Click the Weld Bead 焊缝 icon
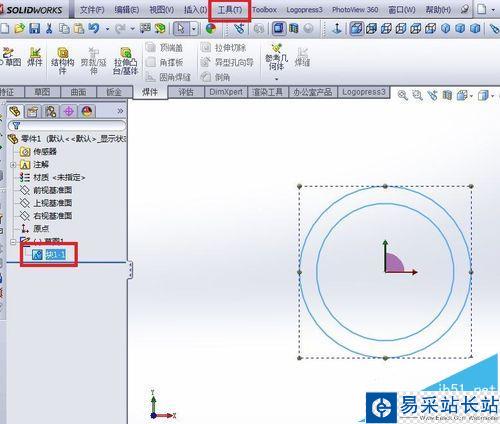500x424 pixels. tap(302, 57)
